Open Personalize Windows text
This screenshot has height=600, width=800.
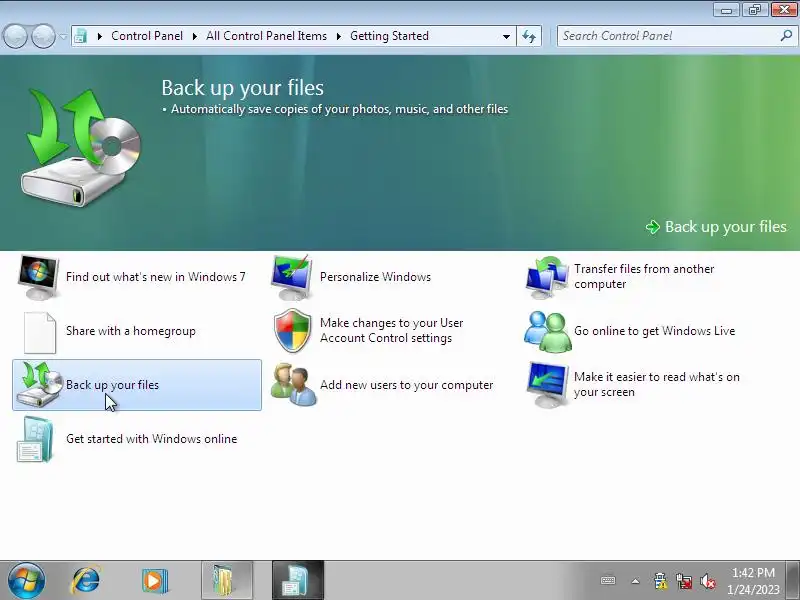tap(375, 277)
